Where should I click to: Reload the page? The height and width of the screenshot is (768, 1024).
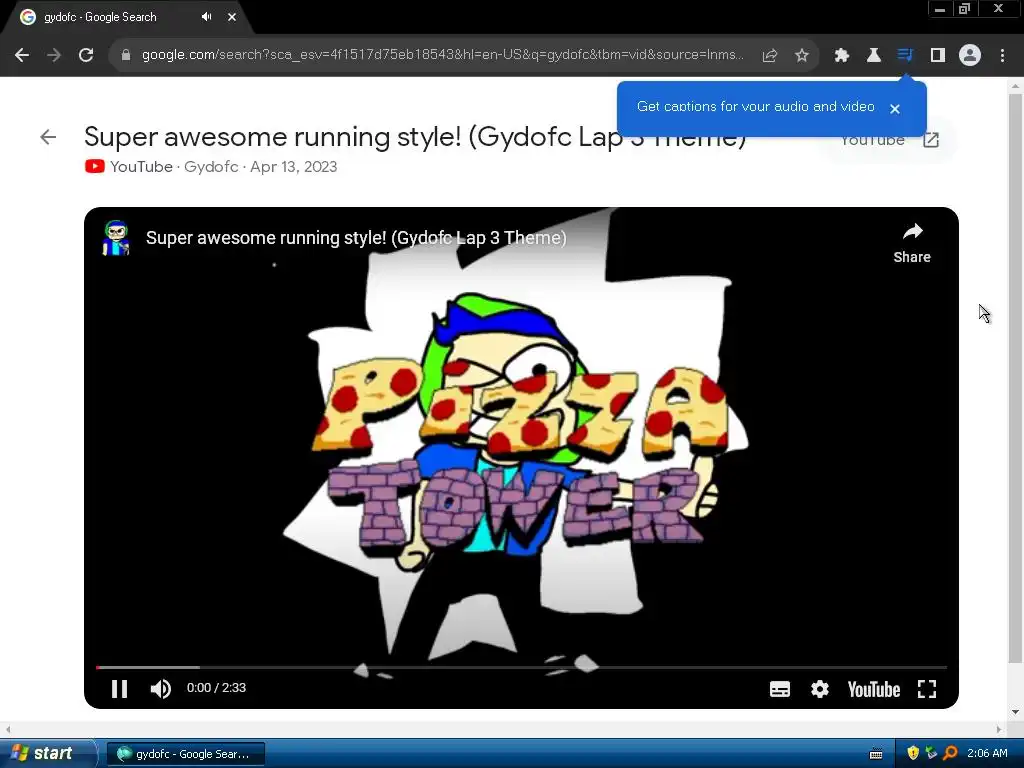click(86, 55)
